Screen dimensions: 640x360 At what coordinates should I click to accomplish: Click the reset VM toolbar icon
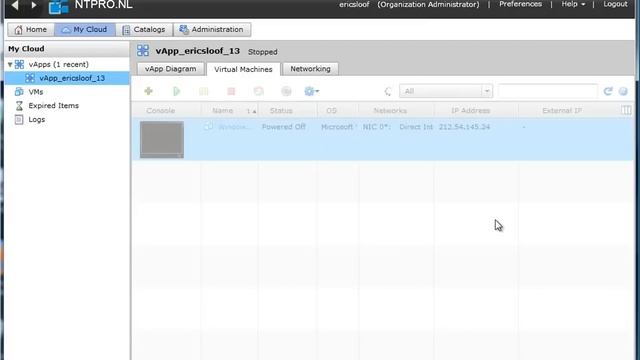pos(258,91)
